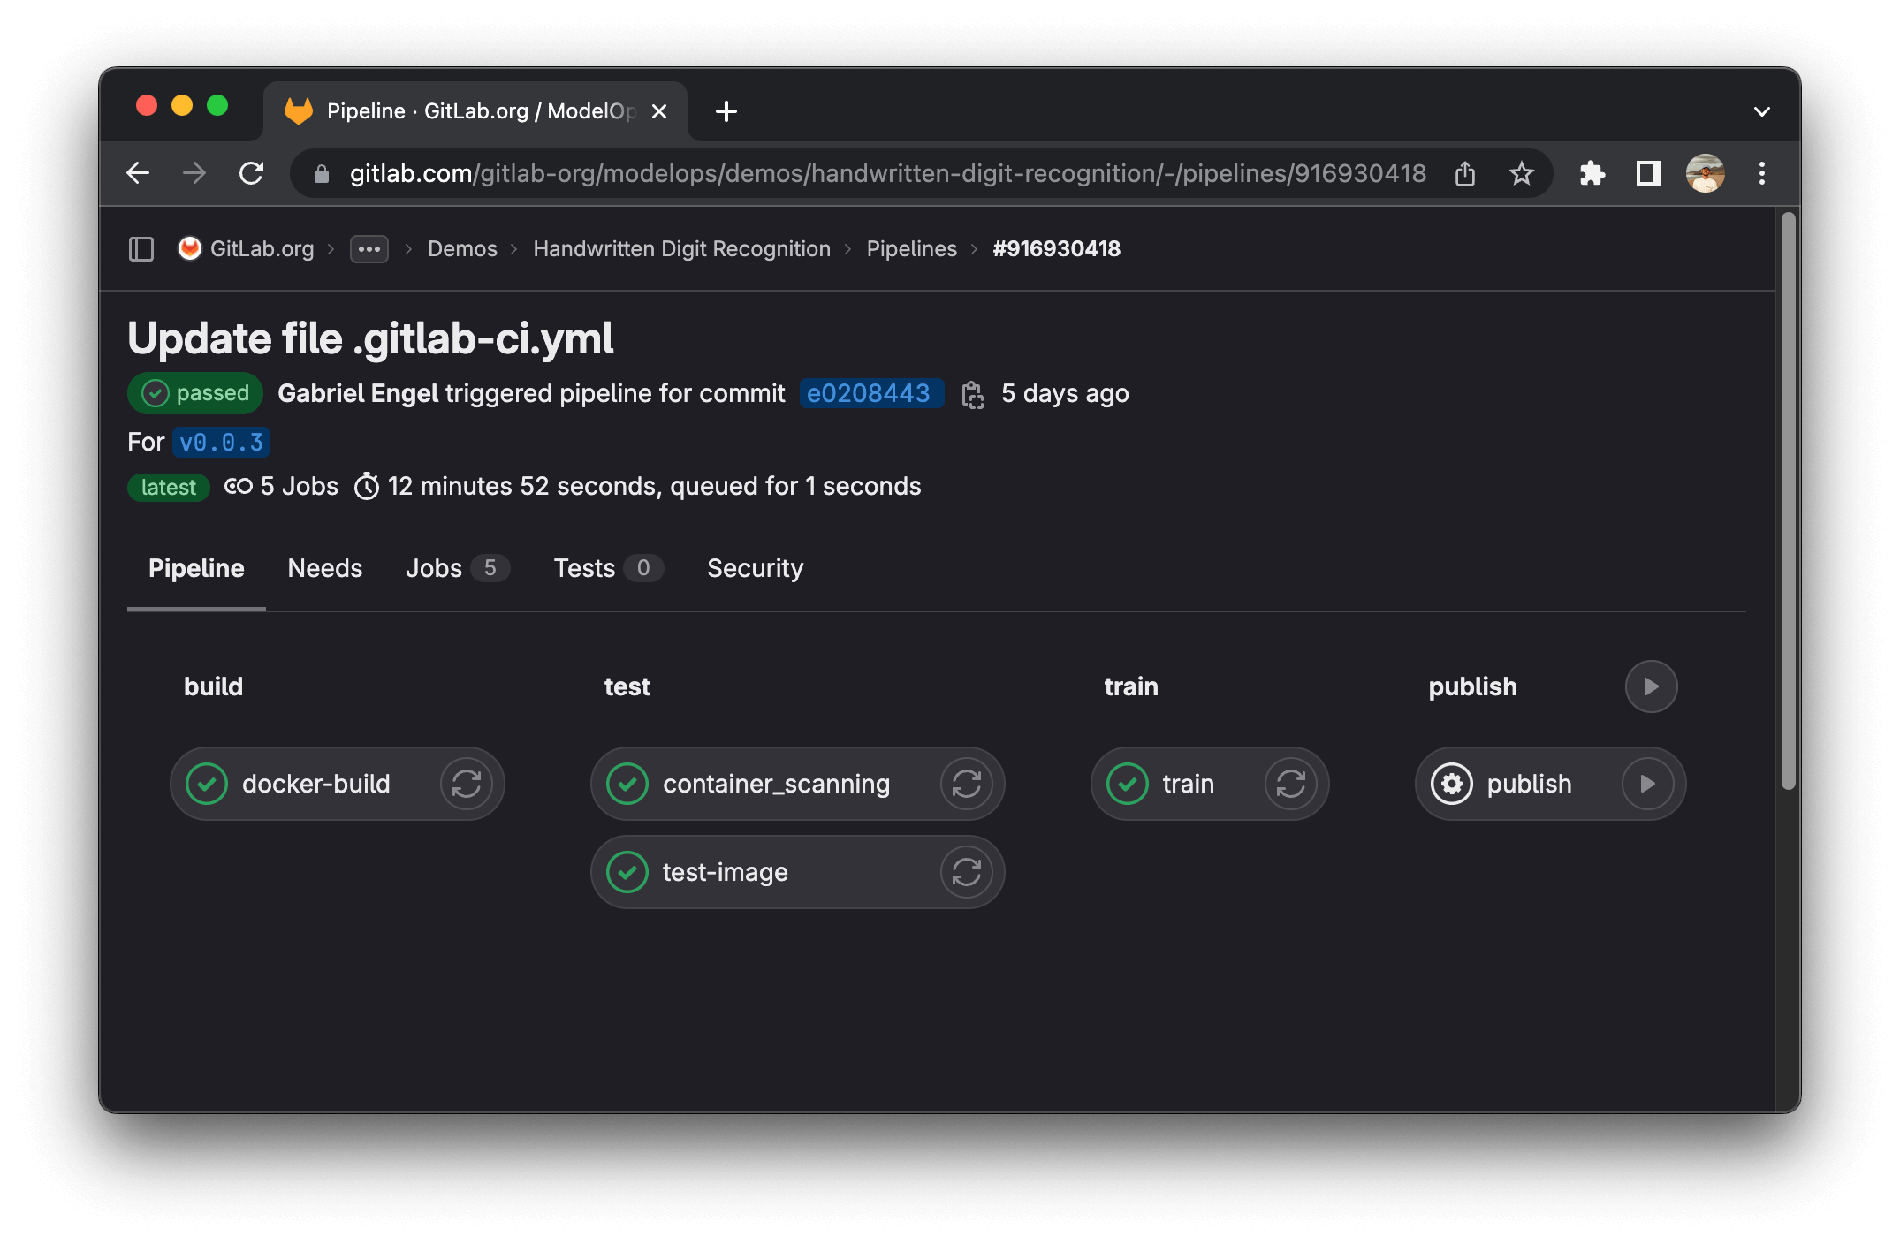This screenshot has height=1244, width=1900.
Task: Open Chrome's three-dot menu
Action: [1761, 174]
